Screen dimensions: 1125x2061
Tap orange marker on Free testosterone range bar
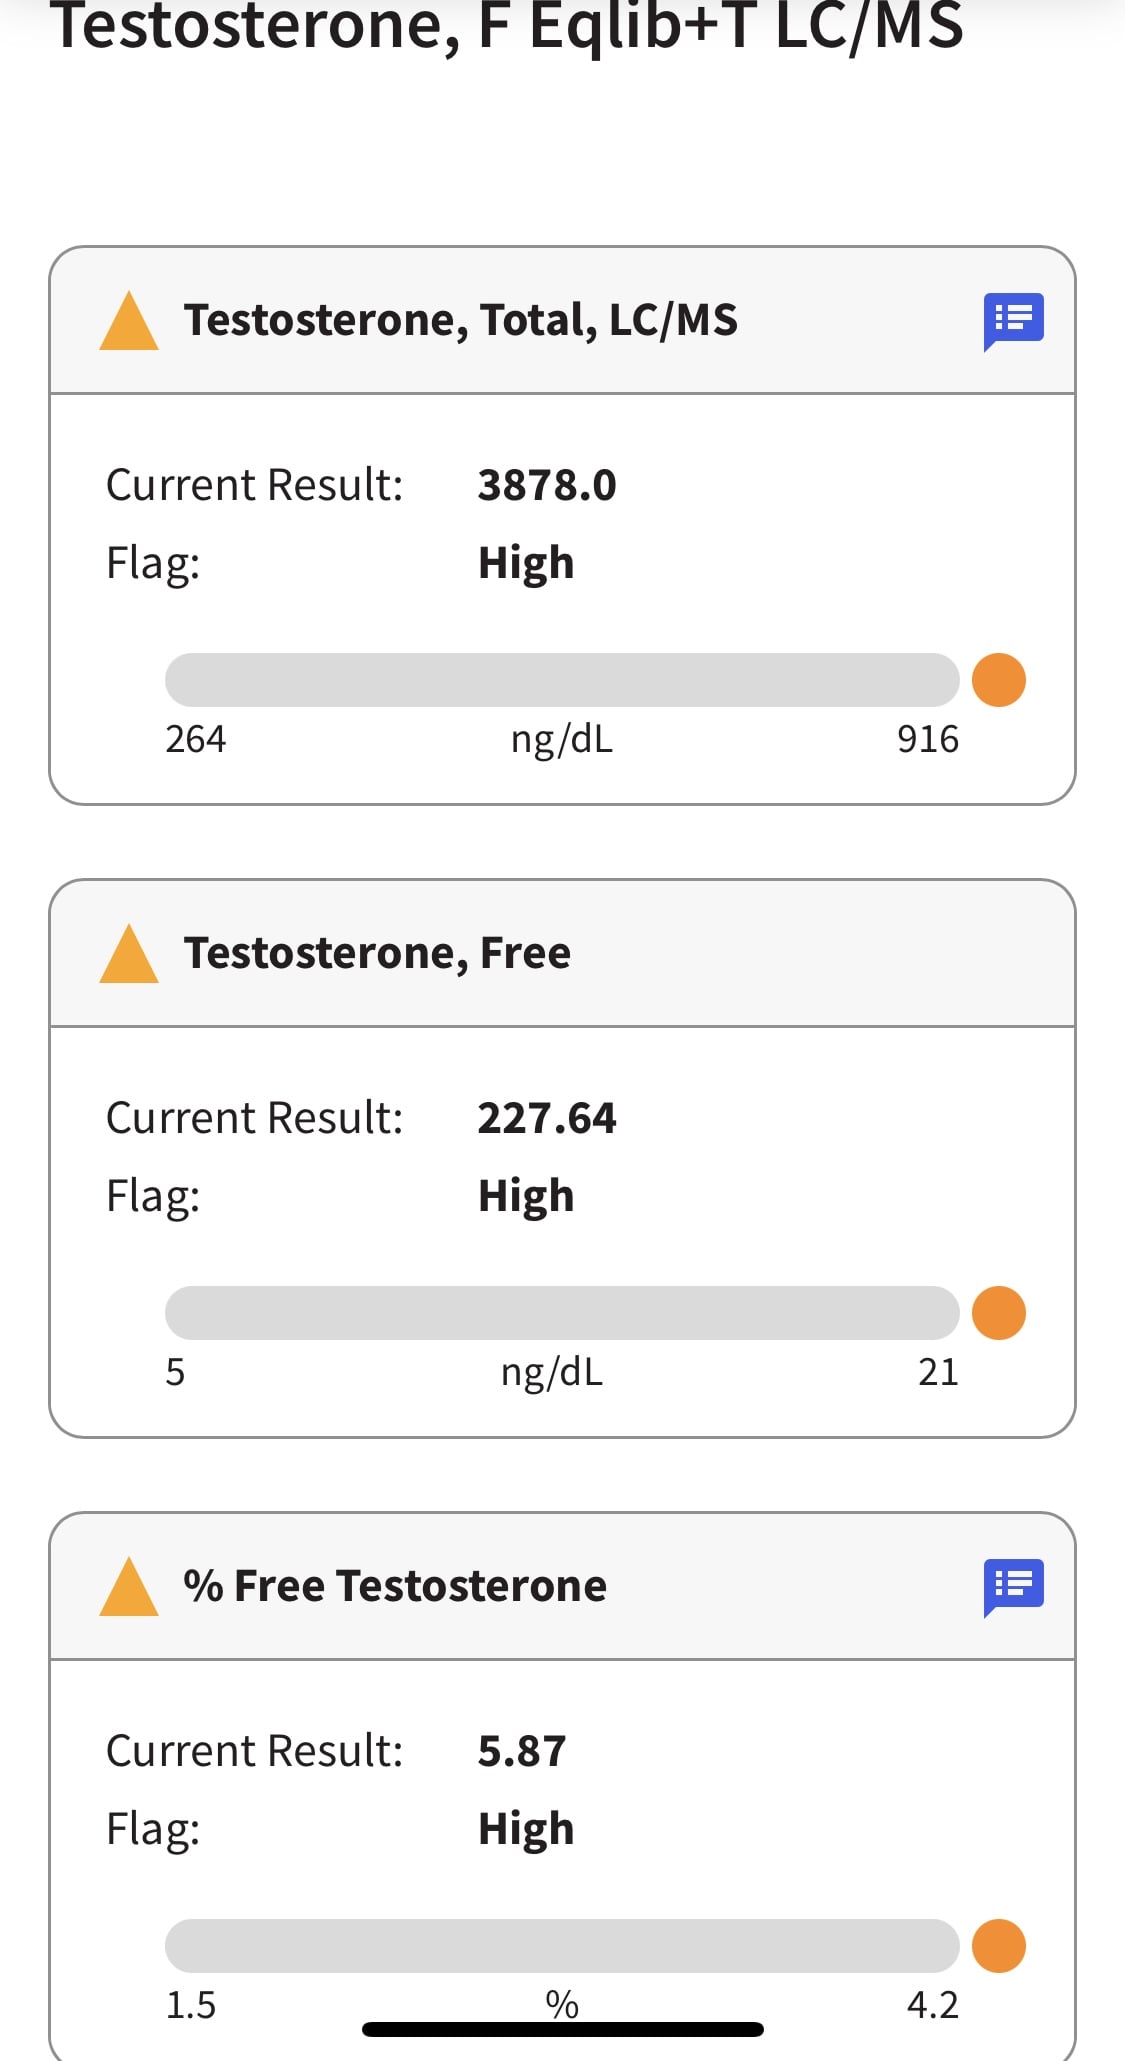point(999,1313)
